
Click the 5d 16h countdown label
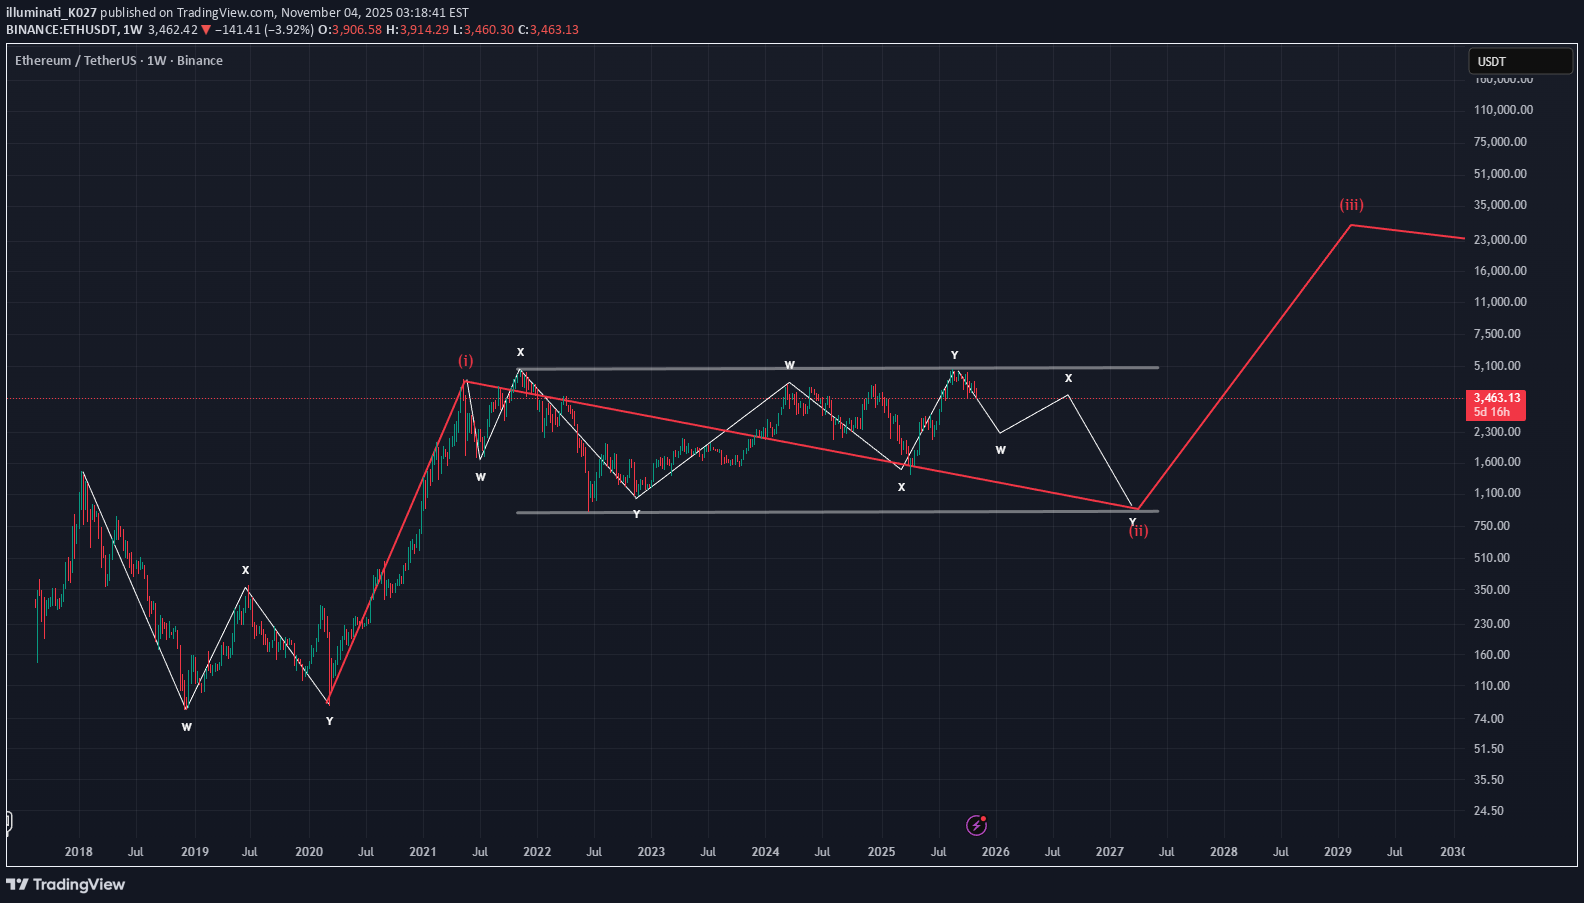(x=1492, y=412)
